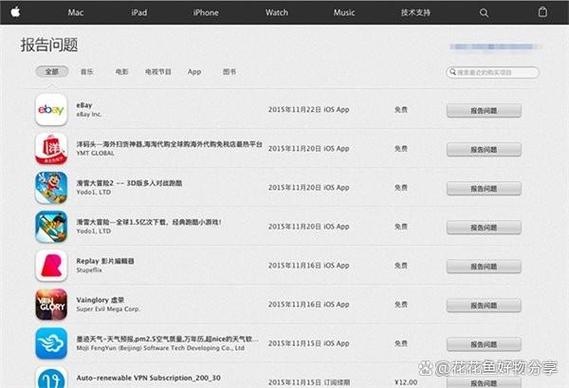The height and width of the screenshot is (388, 569).
Task: Click the YMT GLOBAL developer name
Action: (95, 153)
